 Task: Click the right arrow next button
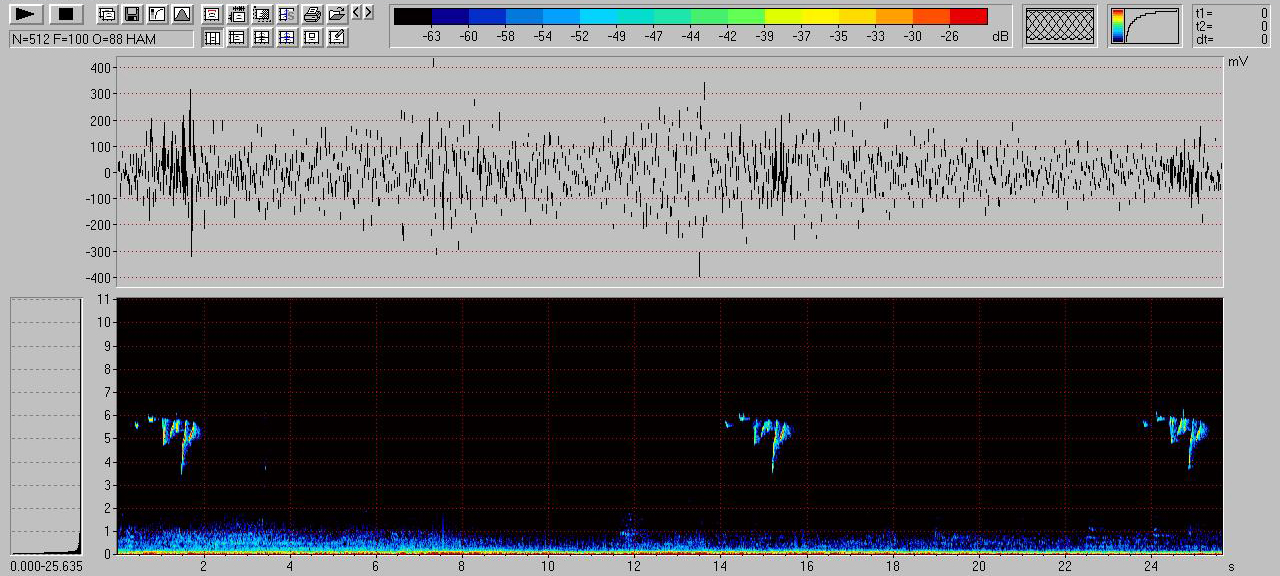[369, 12]
